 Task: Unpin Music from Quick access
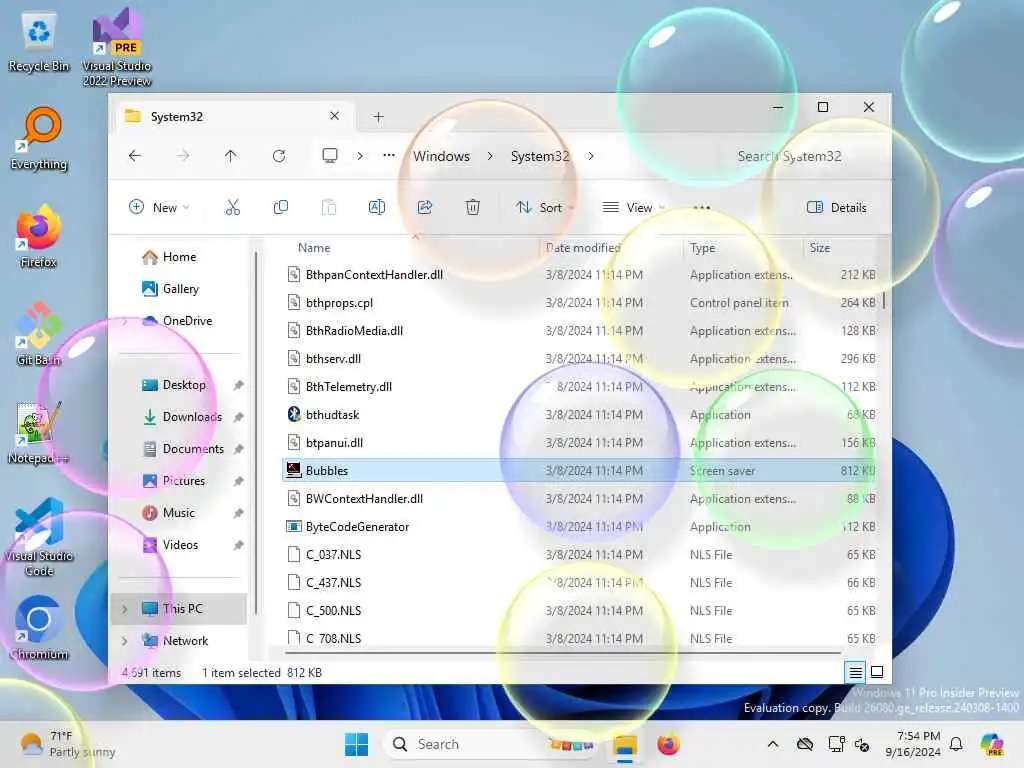pyautogui.click(x=238, y=513)
